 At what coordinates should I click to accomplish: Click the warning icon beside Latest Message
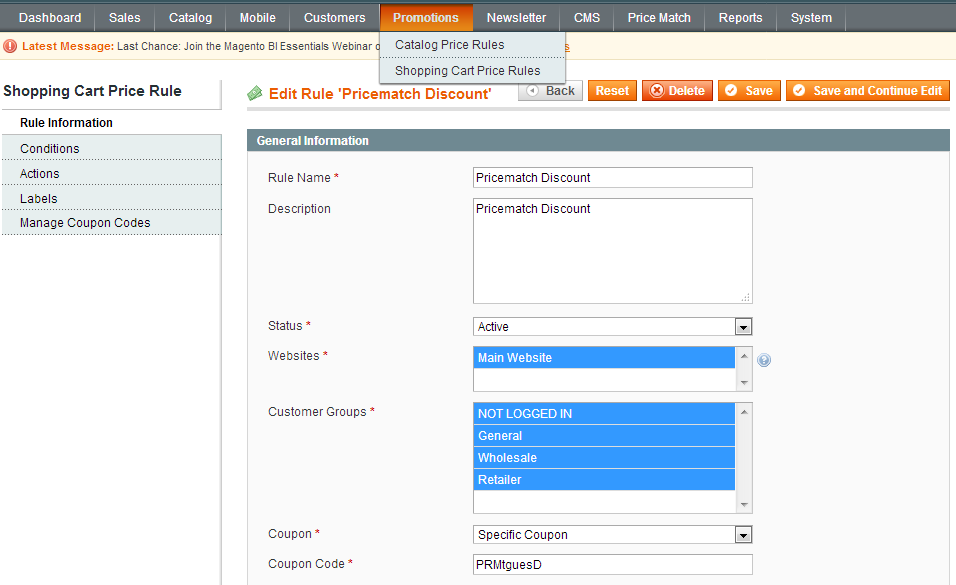click(10, 46)
